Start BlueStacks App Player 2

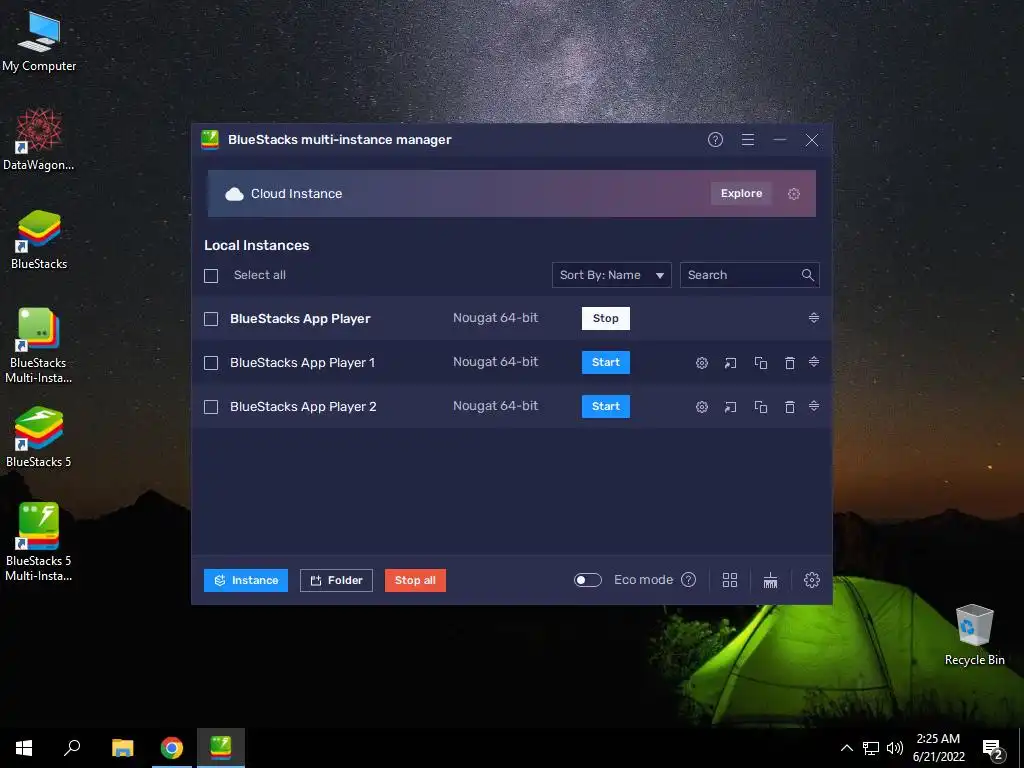pyautogui.click(x=605, y=406)
